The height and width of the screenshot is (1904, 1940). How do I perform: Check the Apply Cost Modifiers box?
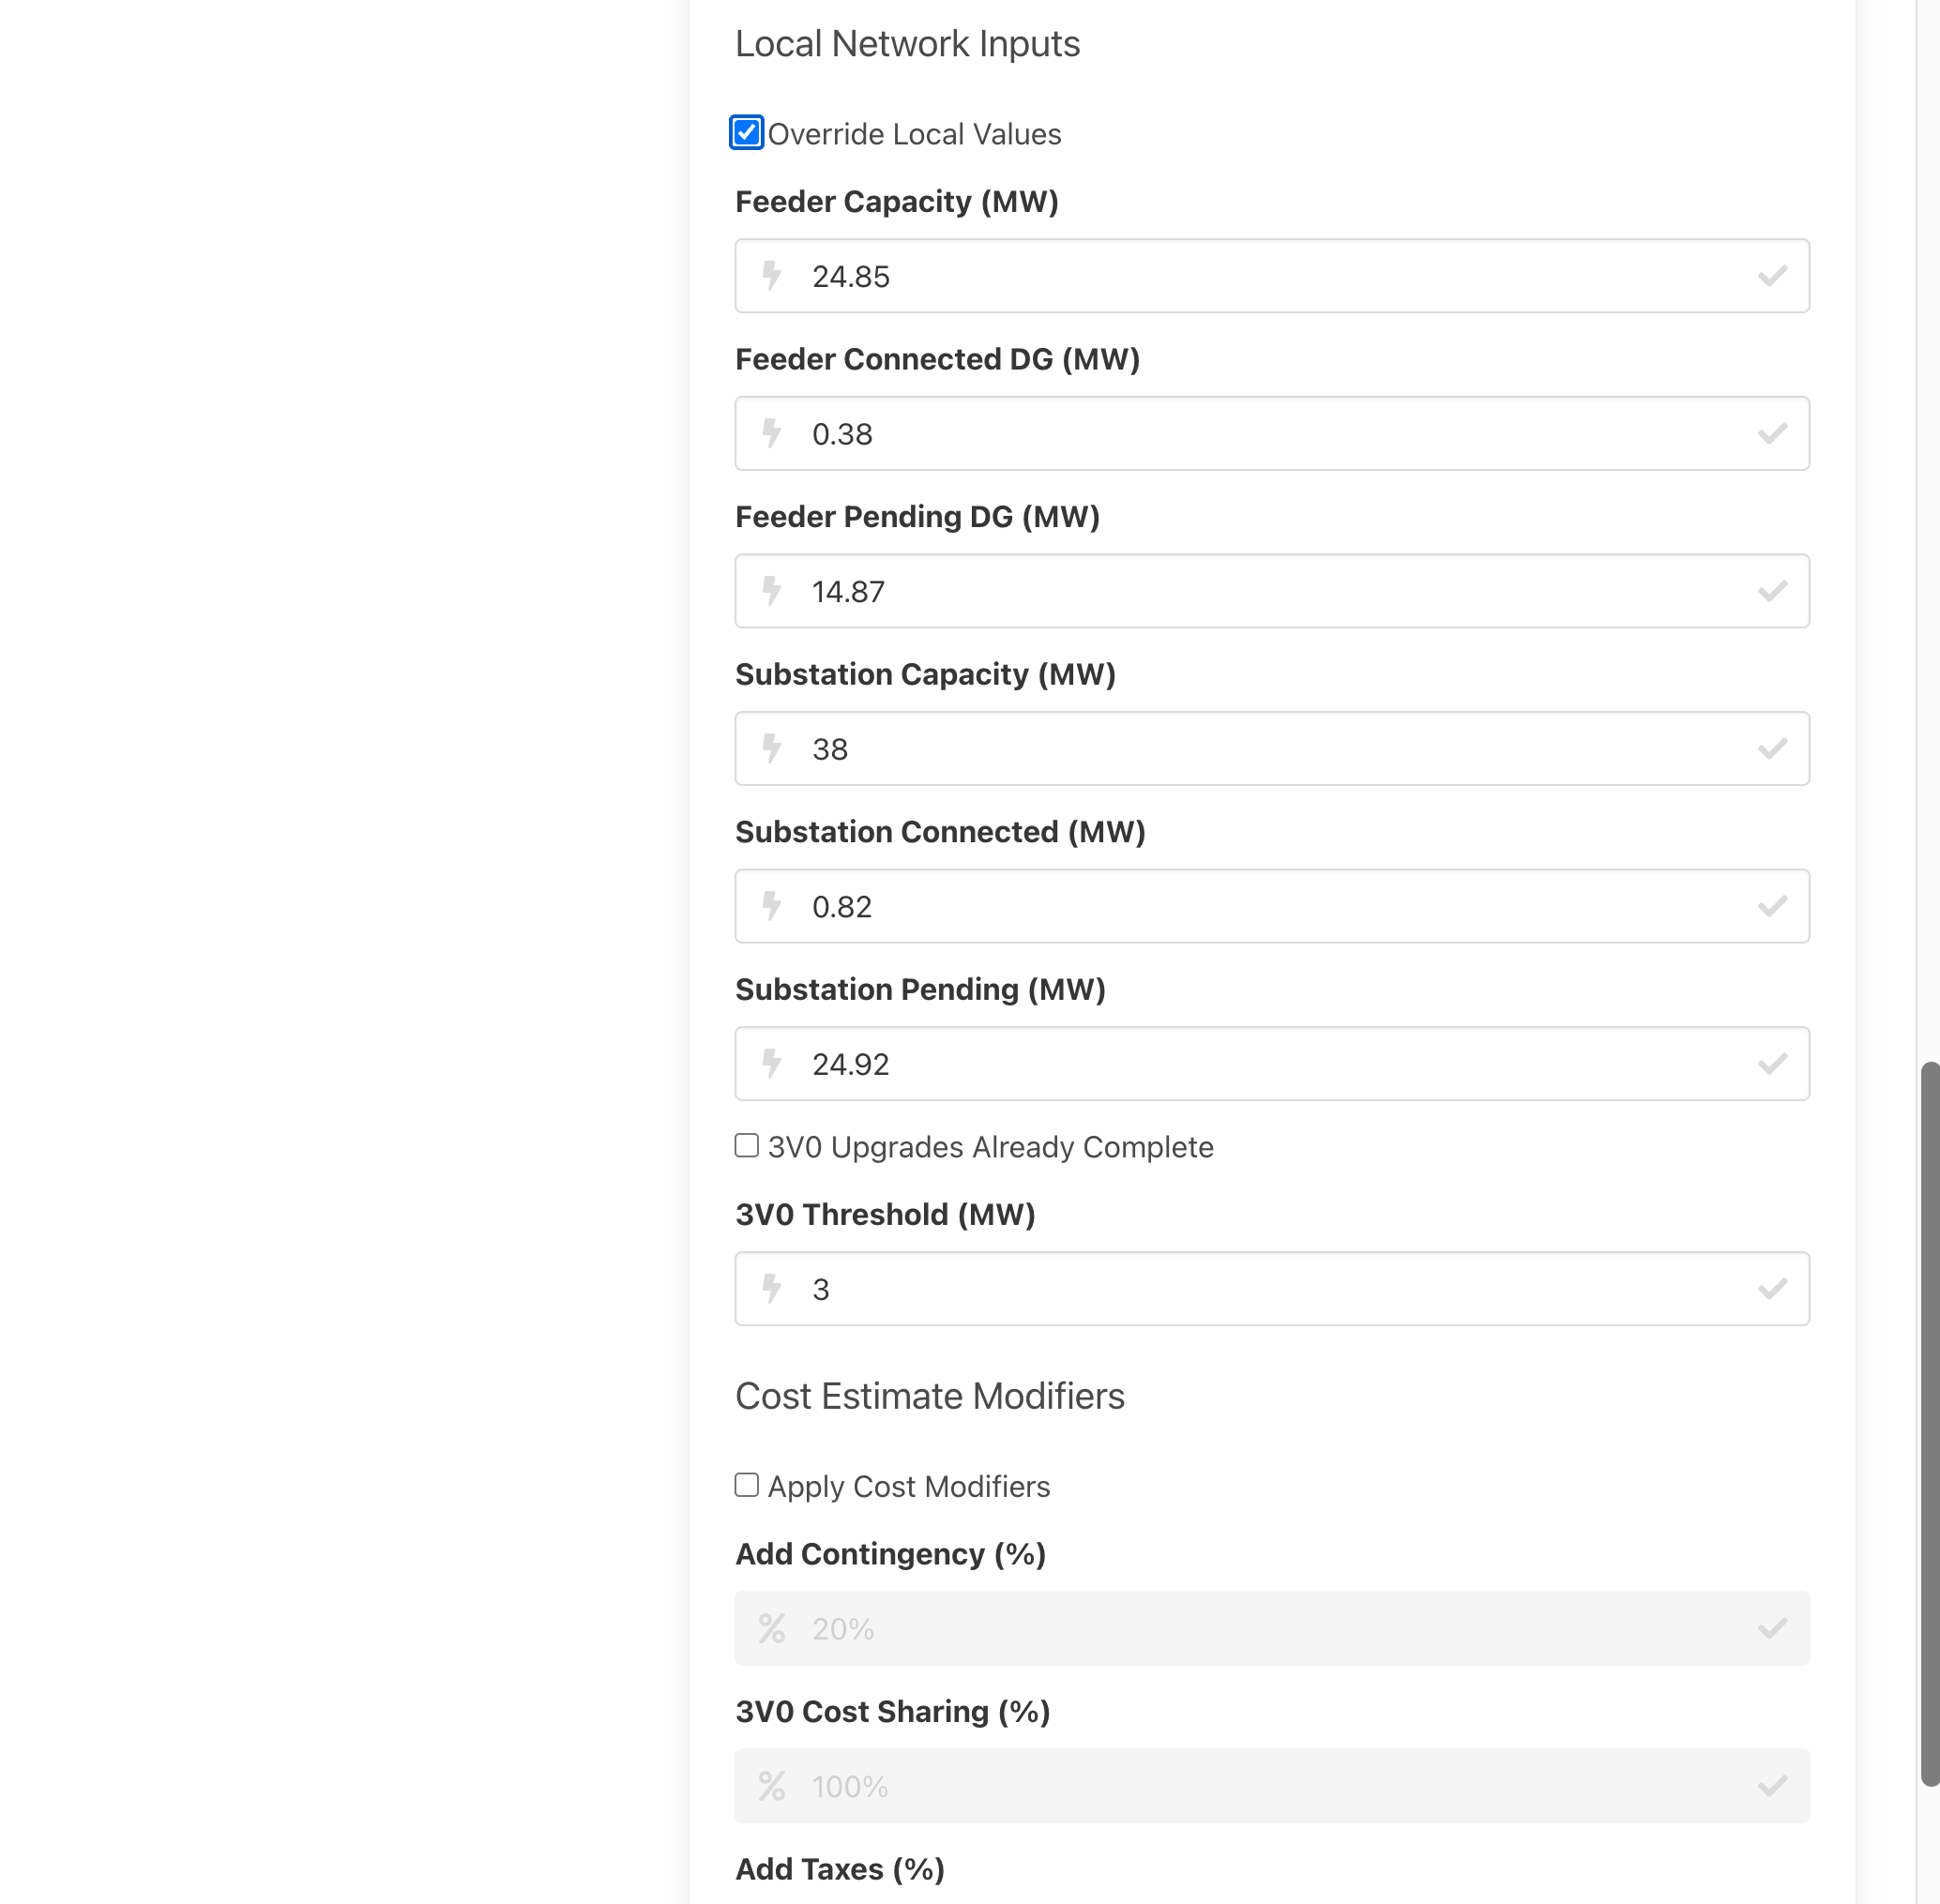click(x=747, y=1485)
